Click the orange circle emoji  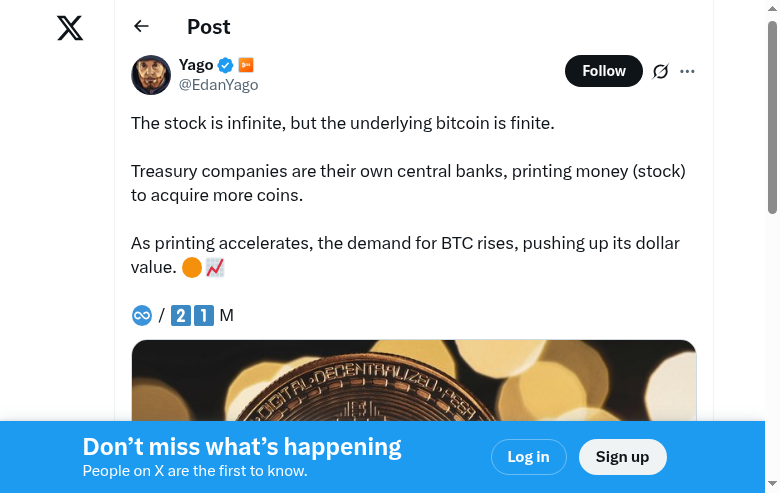[x=192, y=267]
